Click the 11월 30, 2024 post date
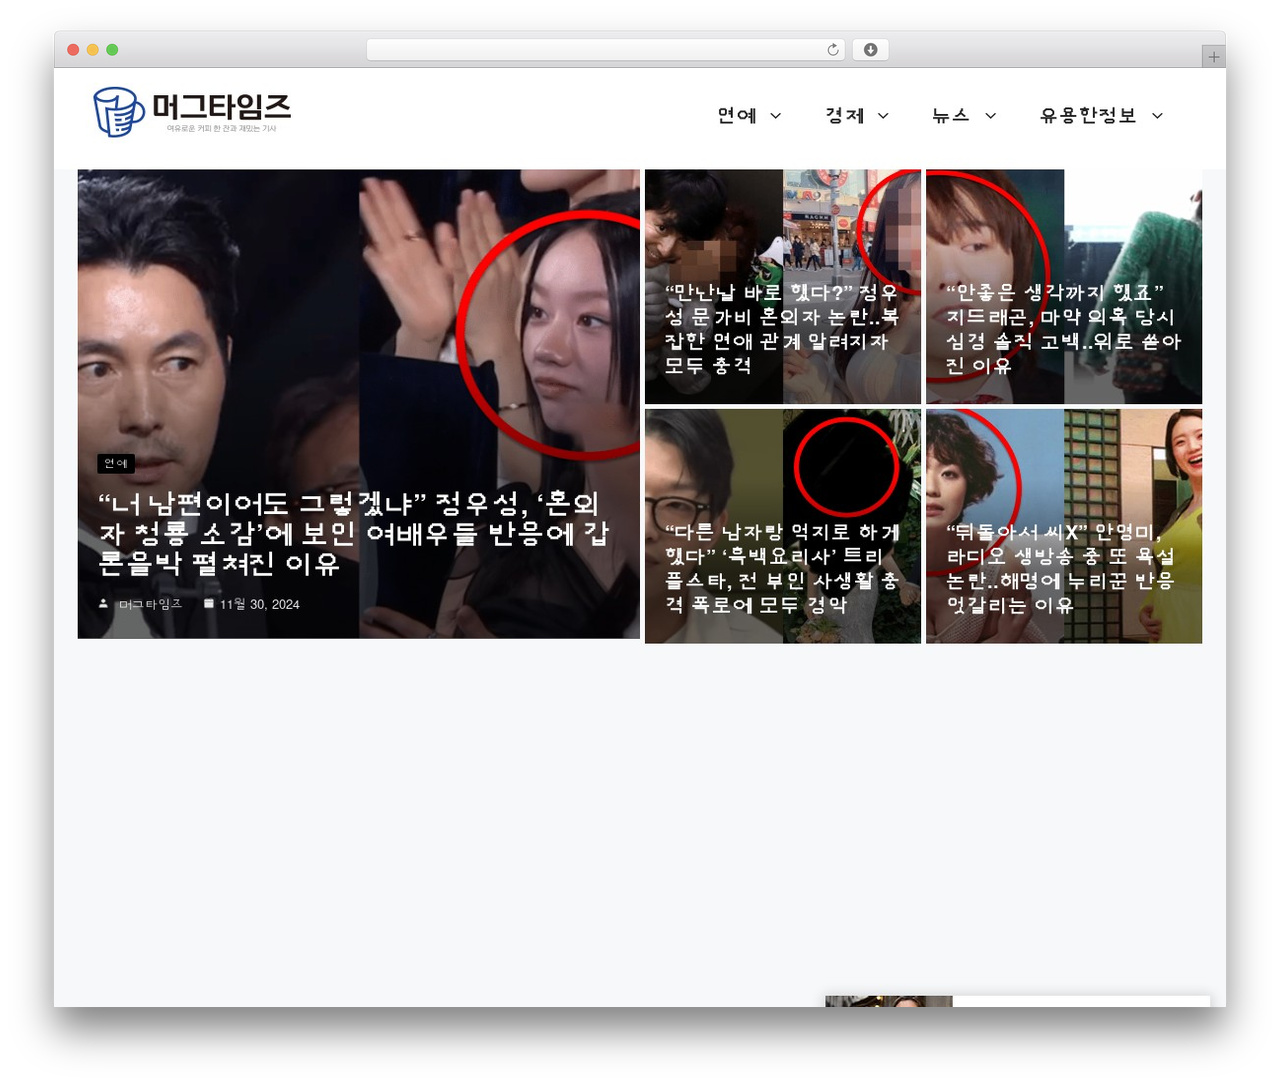 tap(260, 604)
